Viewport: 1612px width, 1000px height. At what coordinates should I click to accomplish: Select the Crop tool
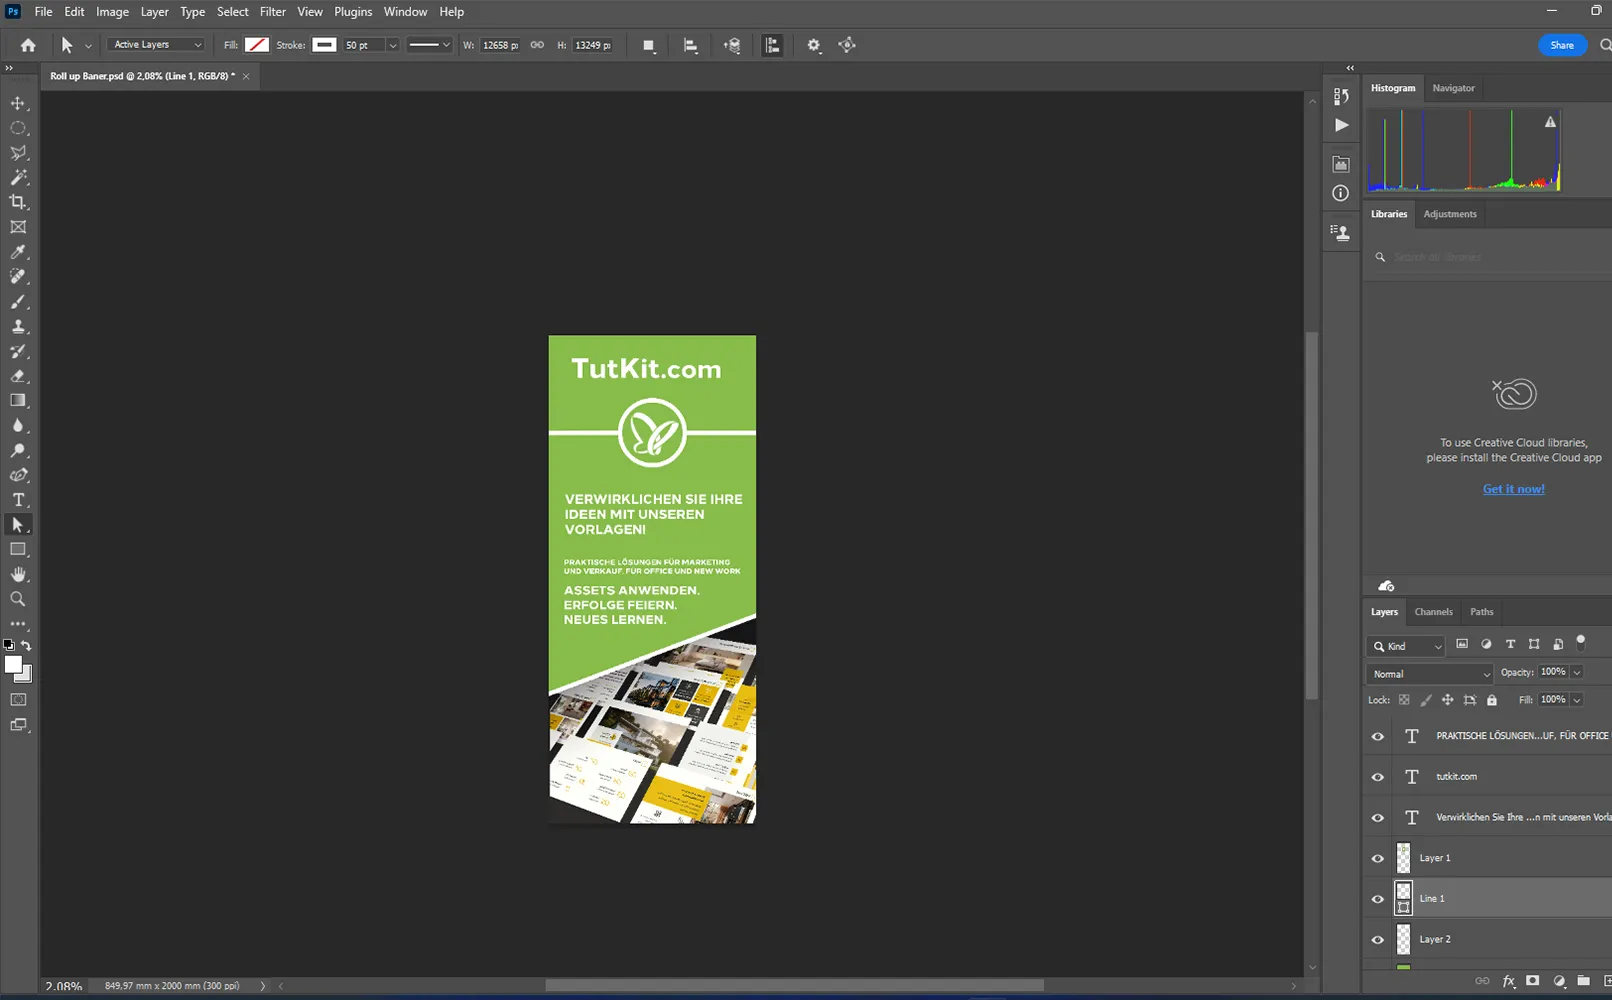click(x=18, y=202)
